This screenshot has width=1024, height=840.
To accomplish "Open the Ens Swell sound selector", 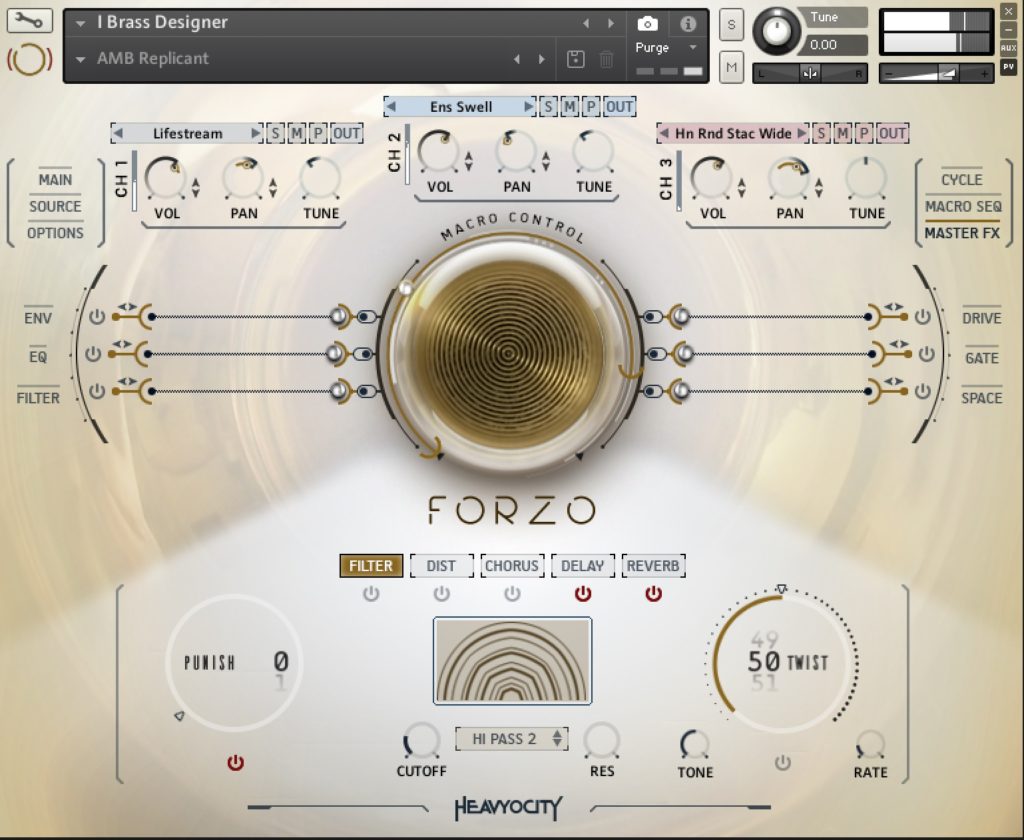I will pyautogui.click(x=460, y=106).
